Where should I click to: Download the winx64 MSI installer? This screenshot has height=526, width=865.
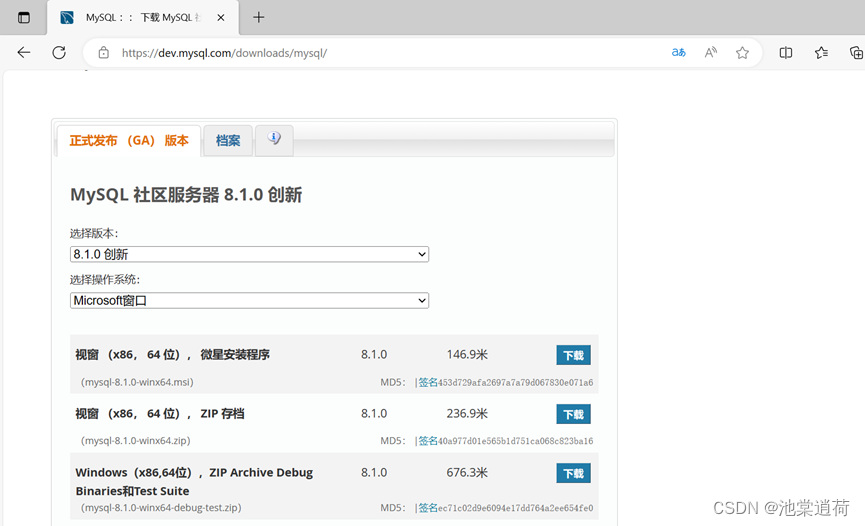pyautogui.click(x=573, y=355)
